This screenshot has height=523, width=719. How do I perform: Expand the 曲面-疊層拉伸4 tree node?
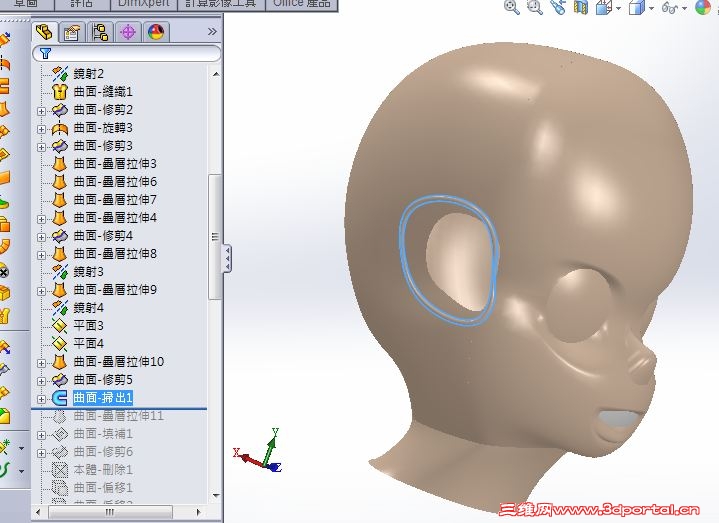click(x=41, y=219)
